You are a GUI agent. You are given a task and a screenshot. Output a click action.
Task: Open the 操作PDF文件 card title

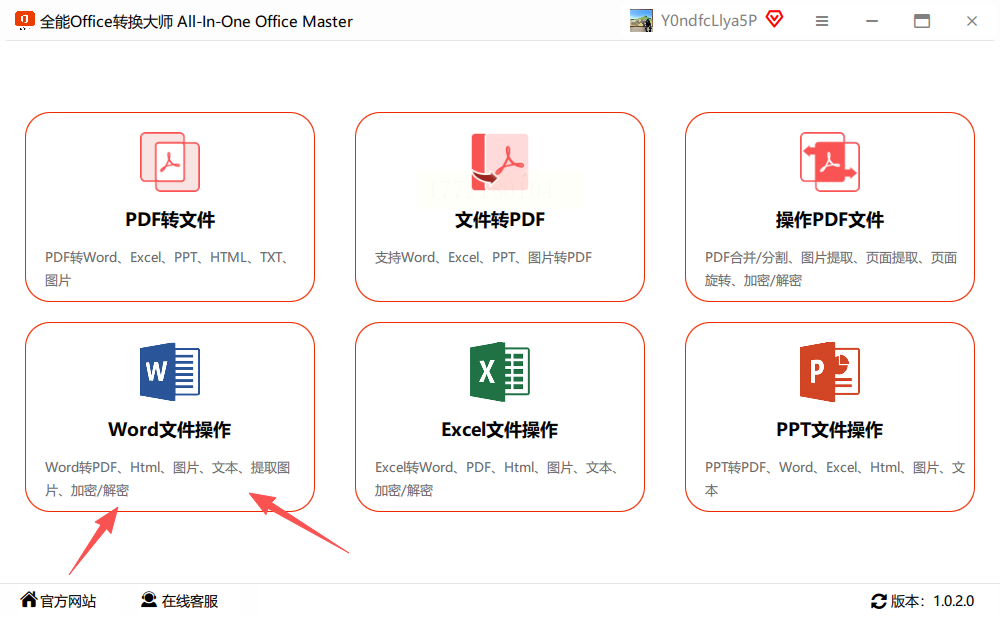coord(830,220)
